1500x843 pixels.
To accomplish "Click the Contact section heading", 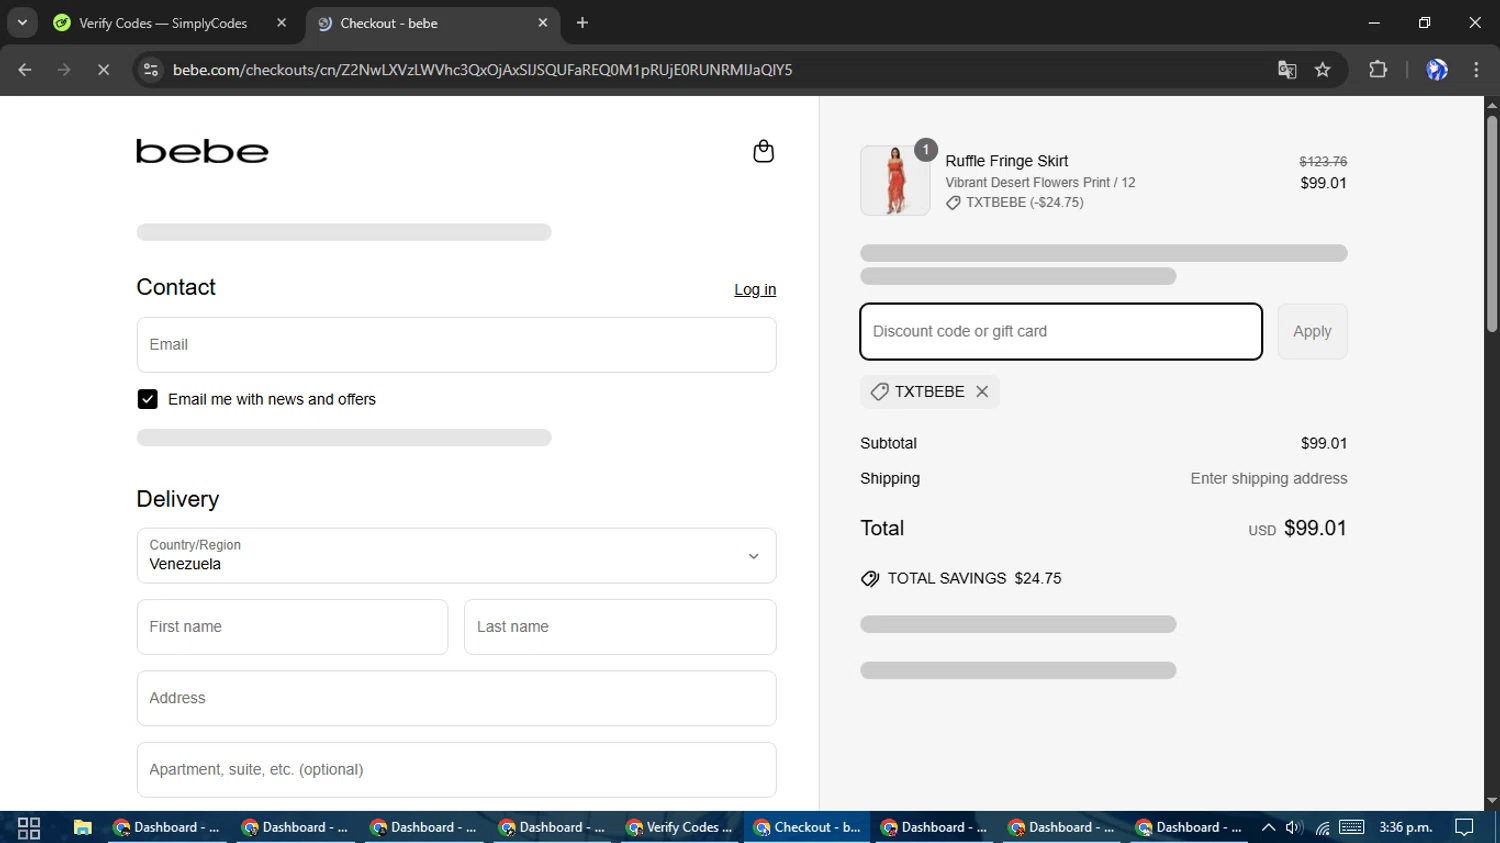I will click(x=176, y=287).
